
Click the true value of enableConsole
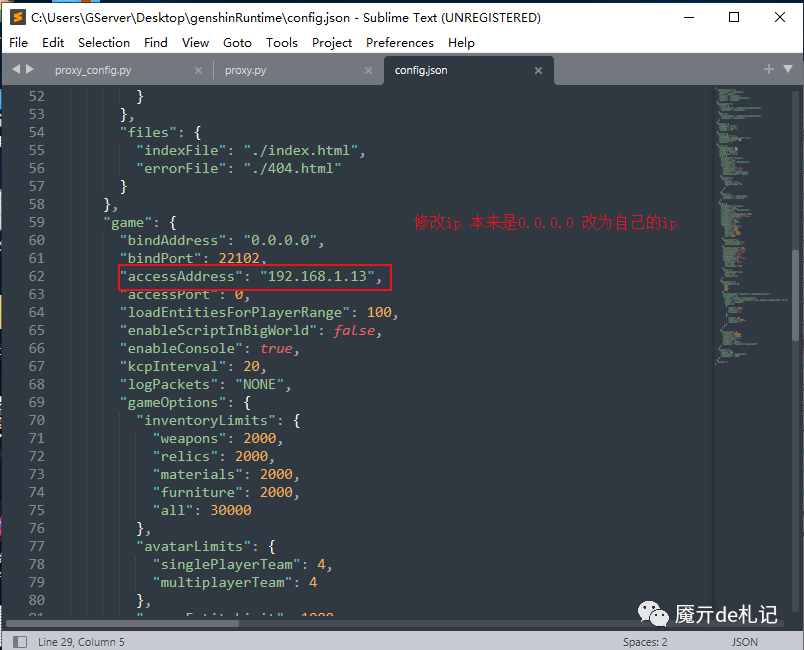pyautogui.click(x=276, y=348)
